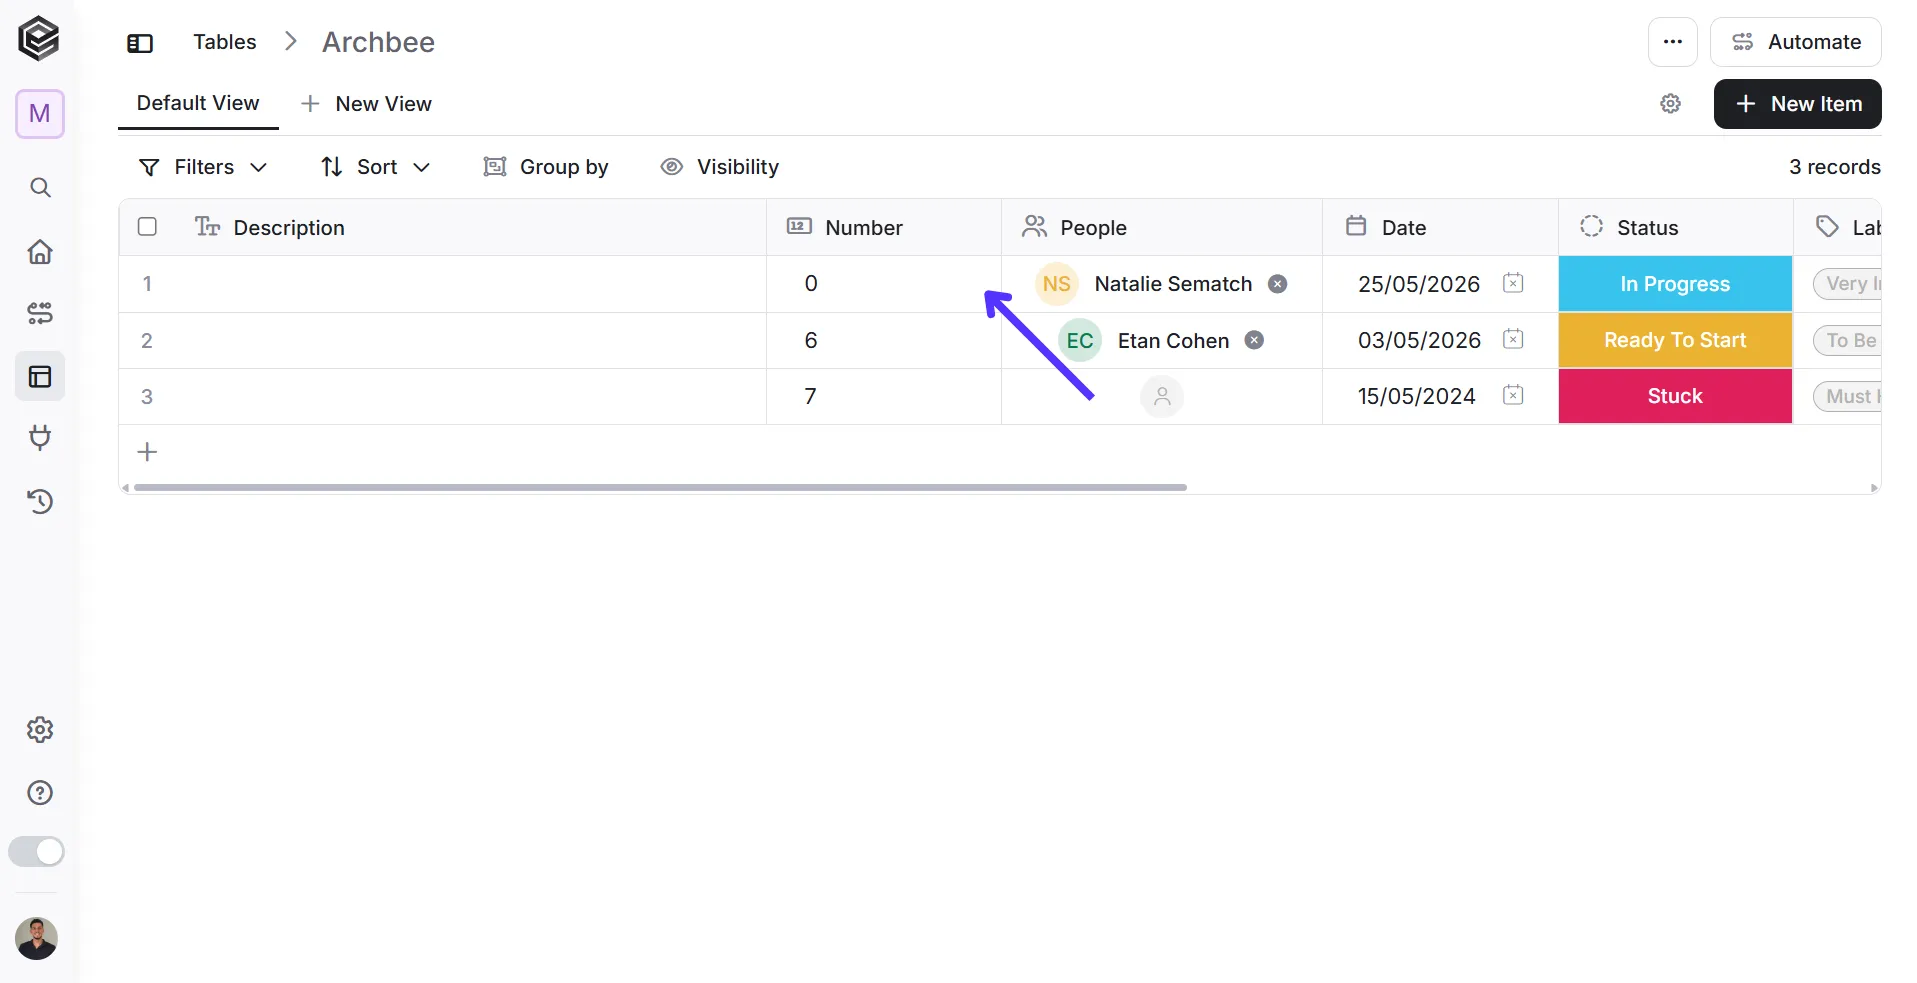Select the Number cell showing 6
The height and width of the screenshot is (983, 1917).
[x=884, y=341]
